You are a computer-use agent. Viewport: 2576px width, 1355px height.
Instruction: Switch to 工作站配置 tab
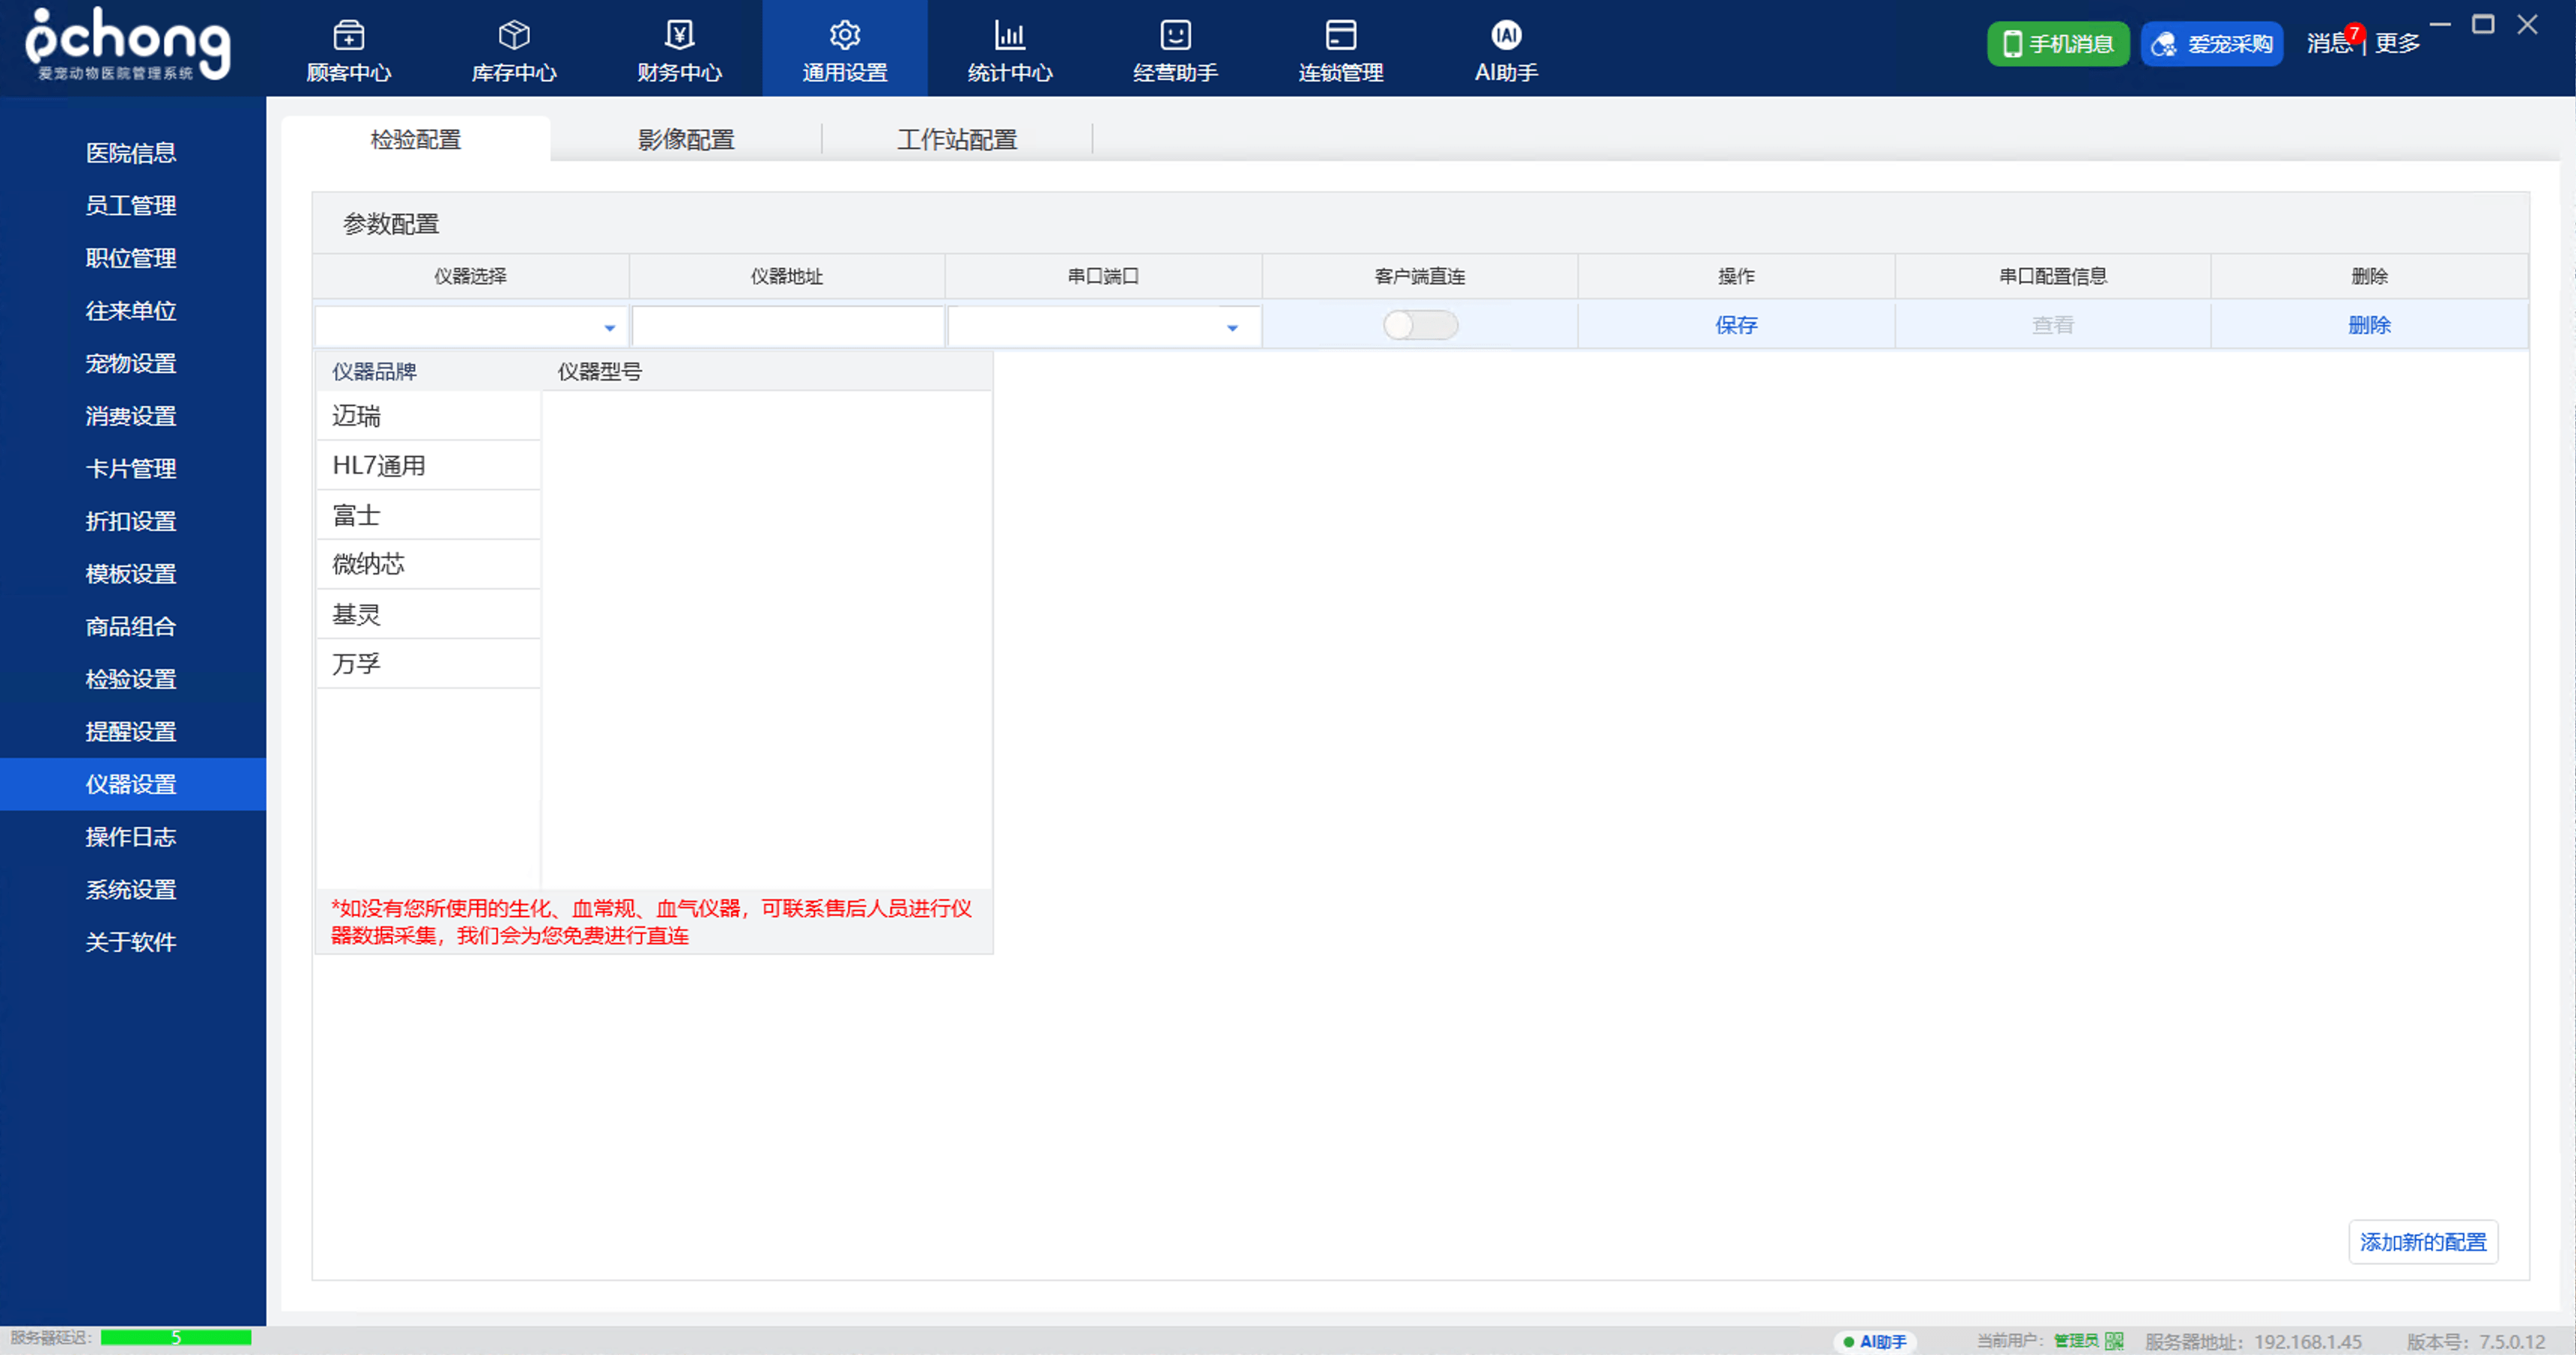point(957,139)
